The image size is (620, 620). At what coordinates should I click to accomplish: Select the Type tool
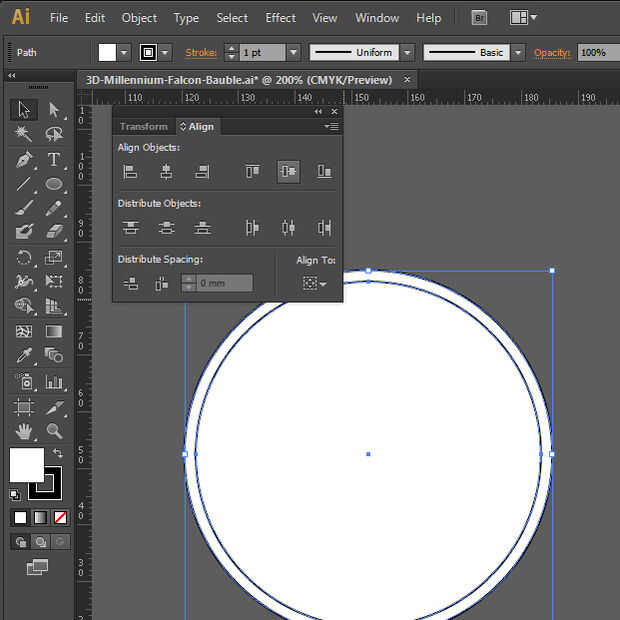[54, 160]
